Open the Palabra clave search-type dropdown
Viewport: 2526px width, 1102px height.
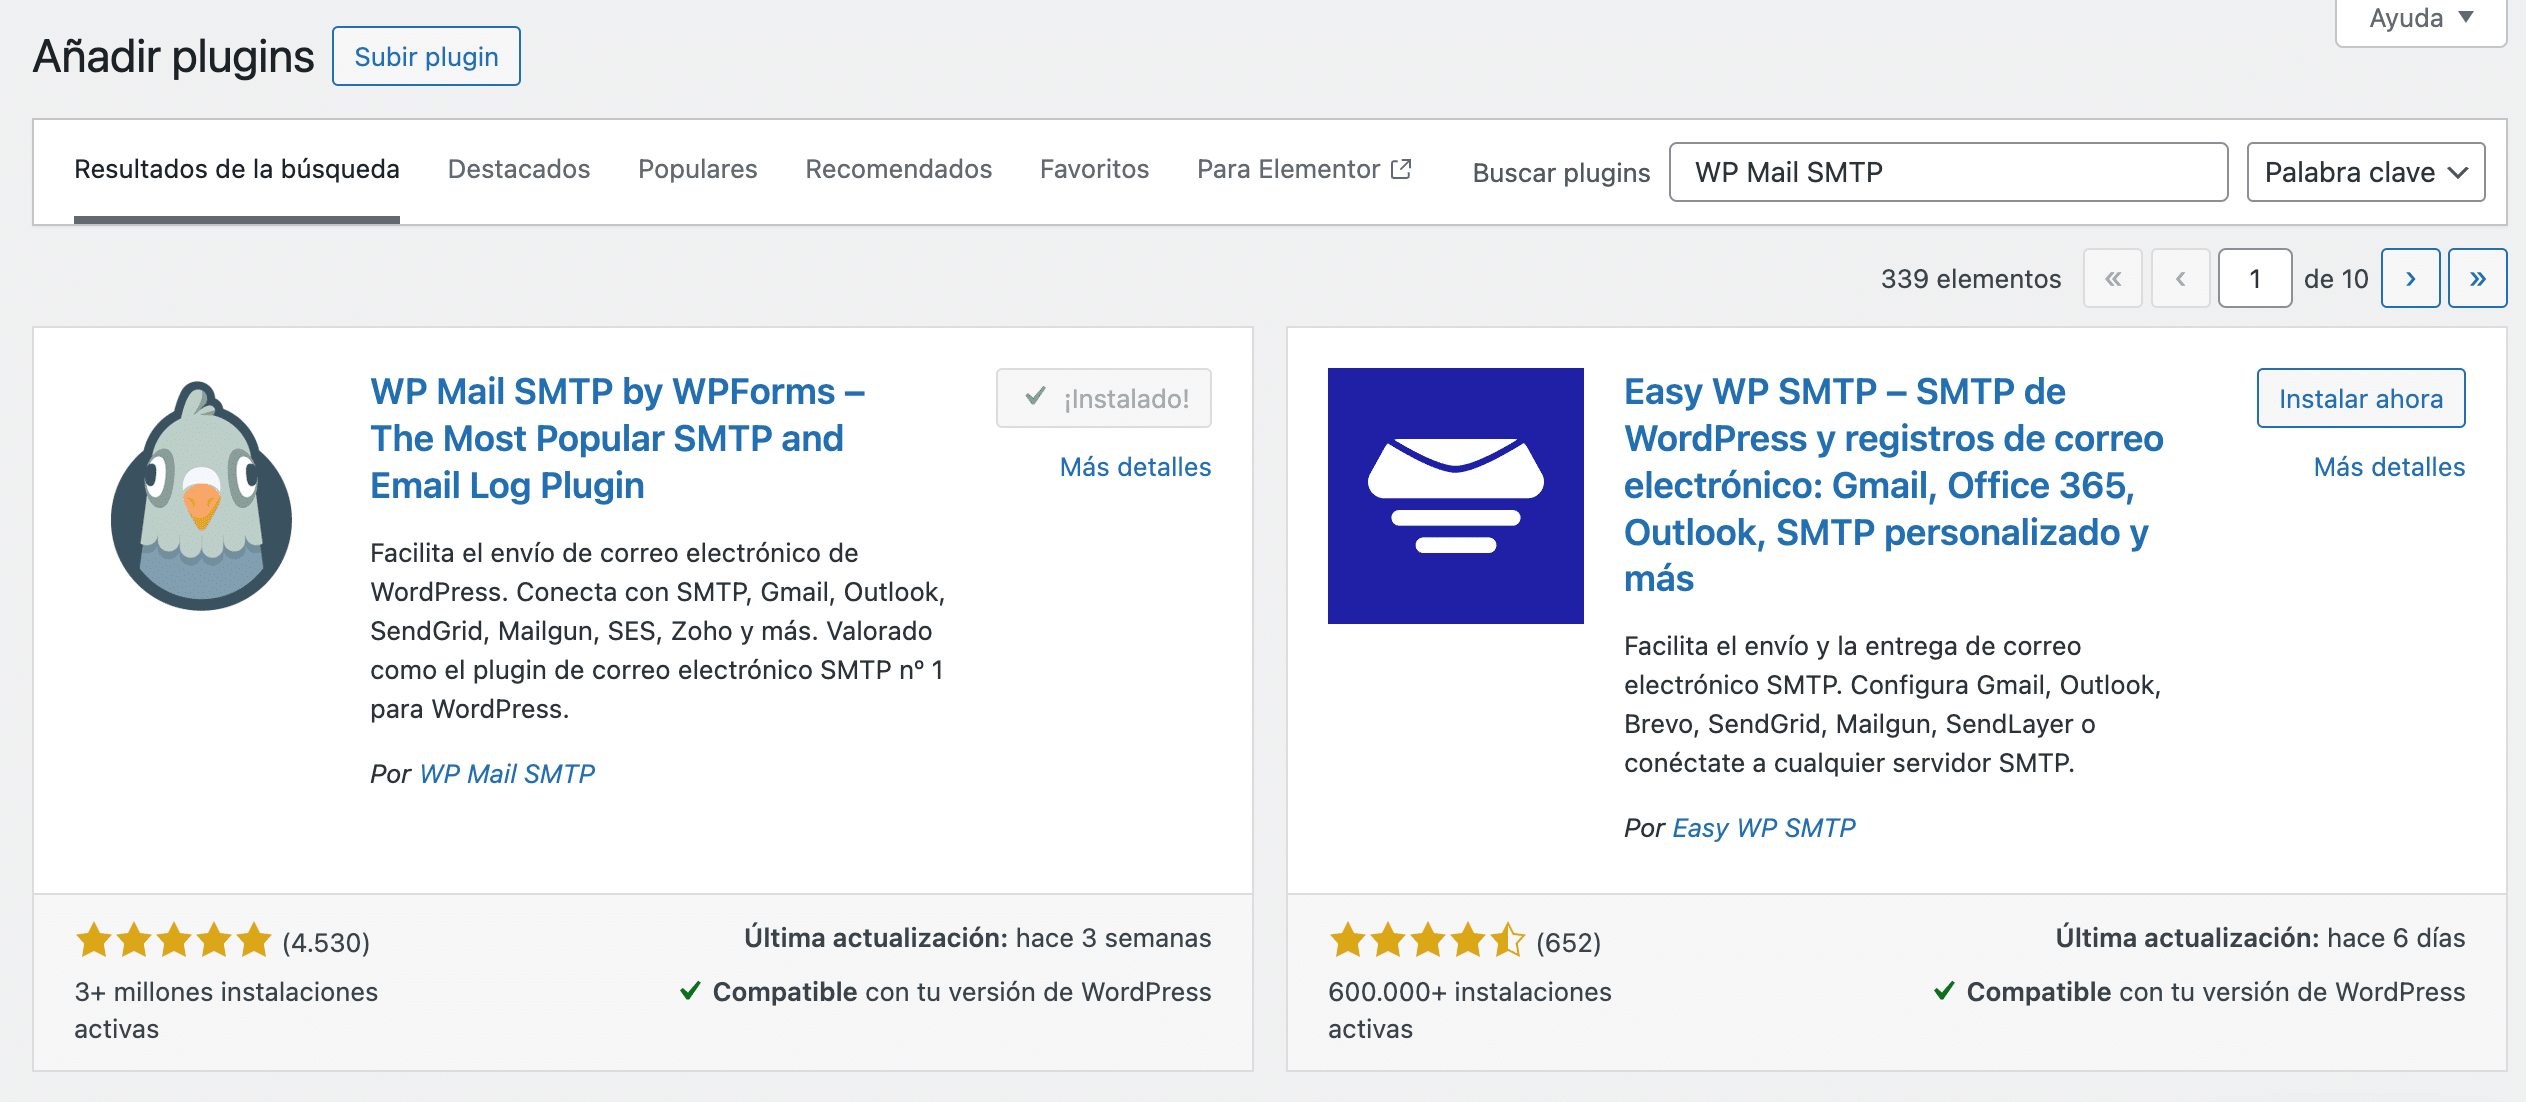(2365, 172)
